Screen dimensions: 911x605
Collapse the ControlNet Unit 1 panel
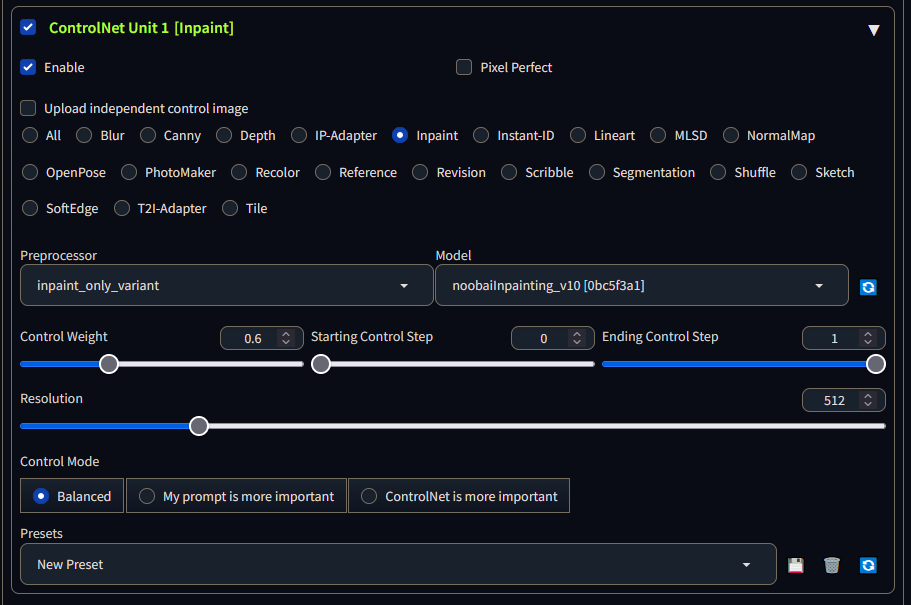(873, 30)
